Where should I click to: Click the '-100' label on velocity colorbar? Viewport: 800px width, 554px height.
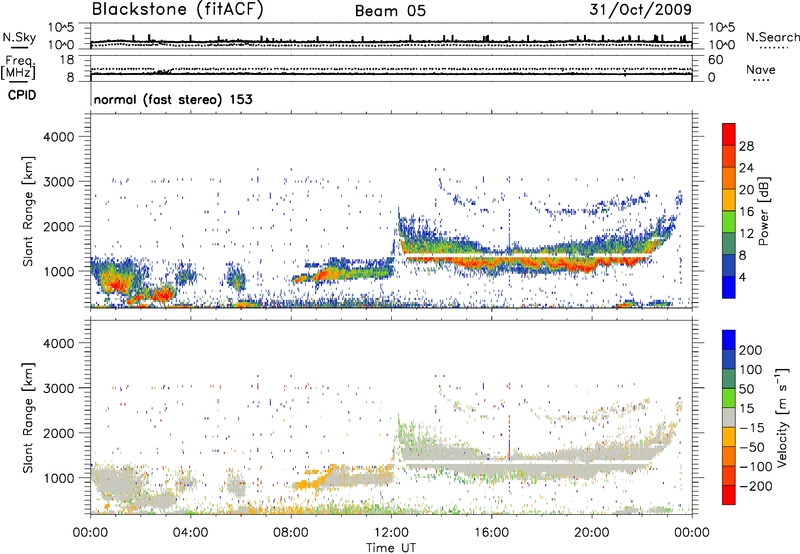(756, 467)
